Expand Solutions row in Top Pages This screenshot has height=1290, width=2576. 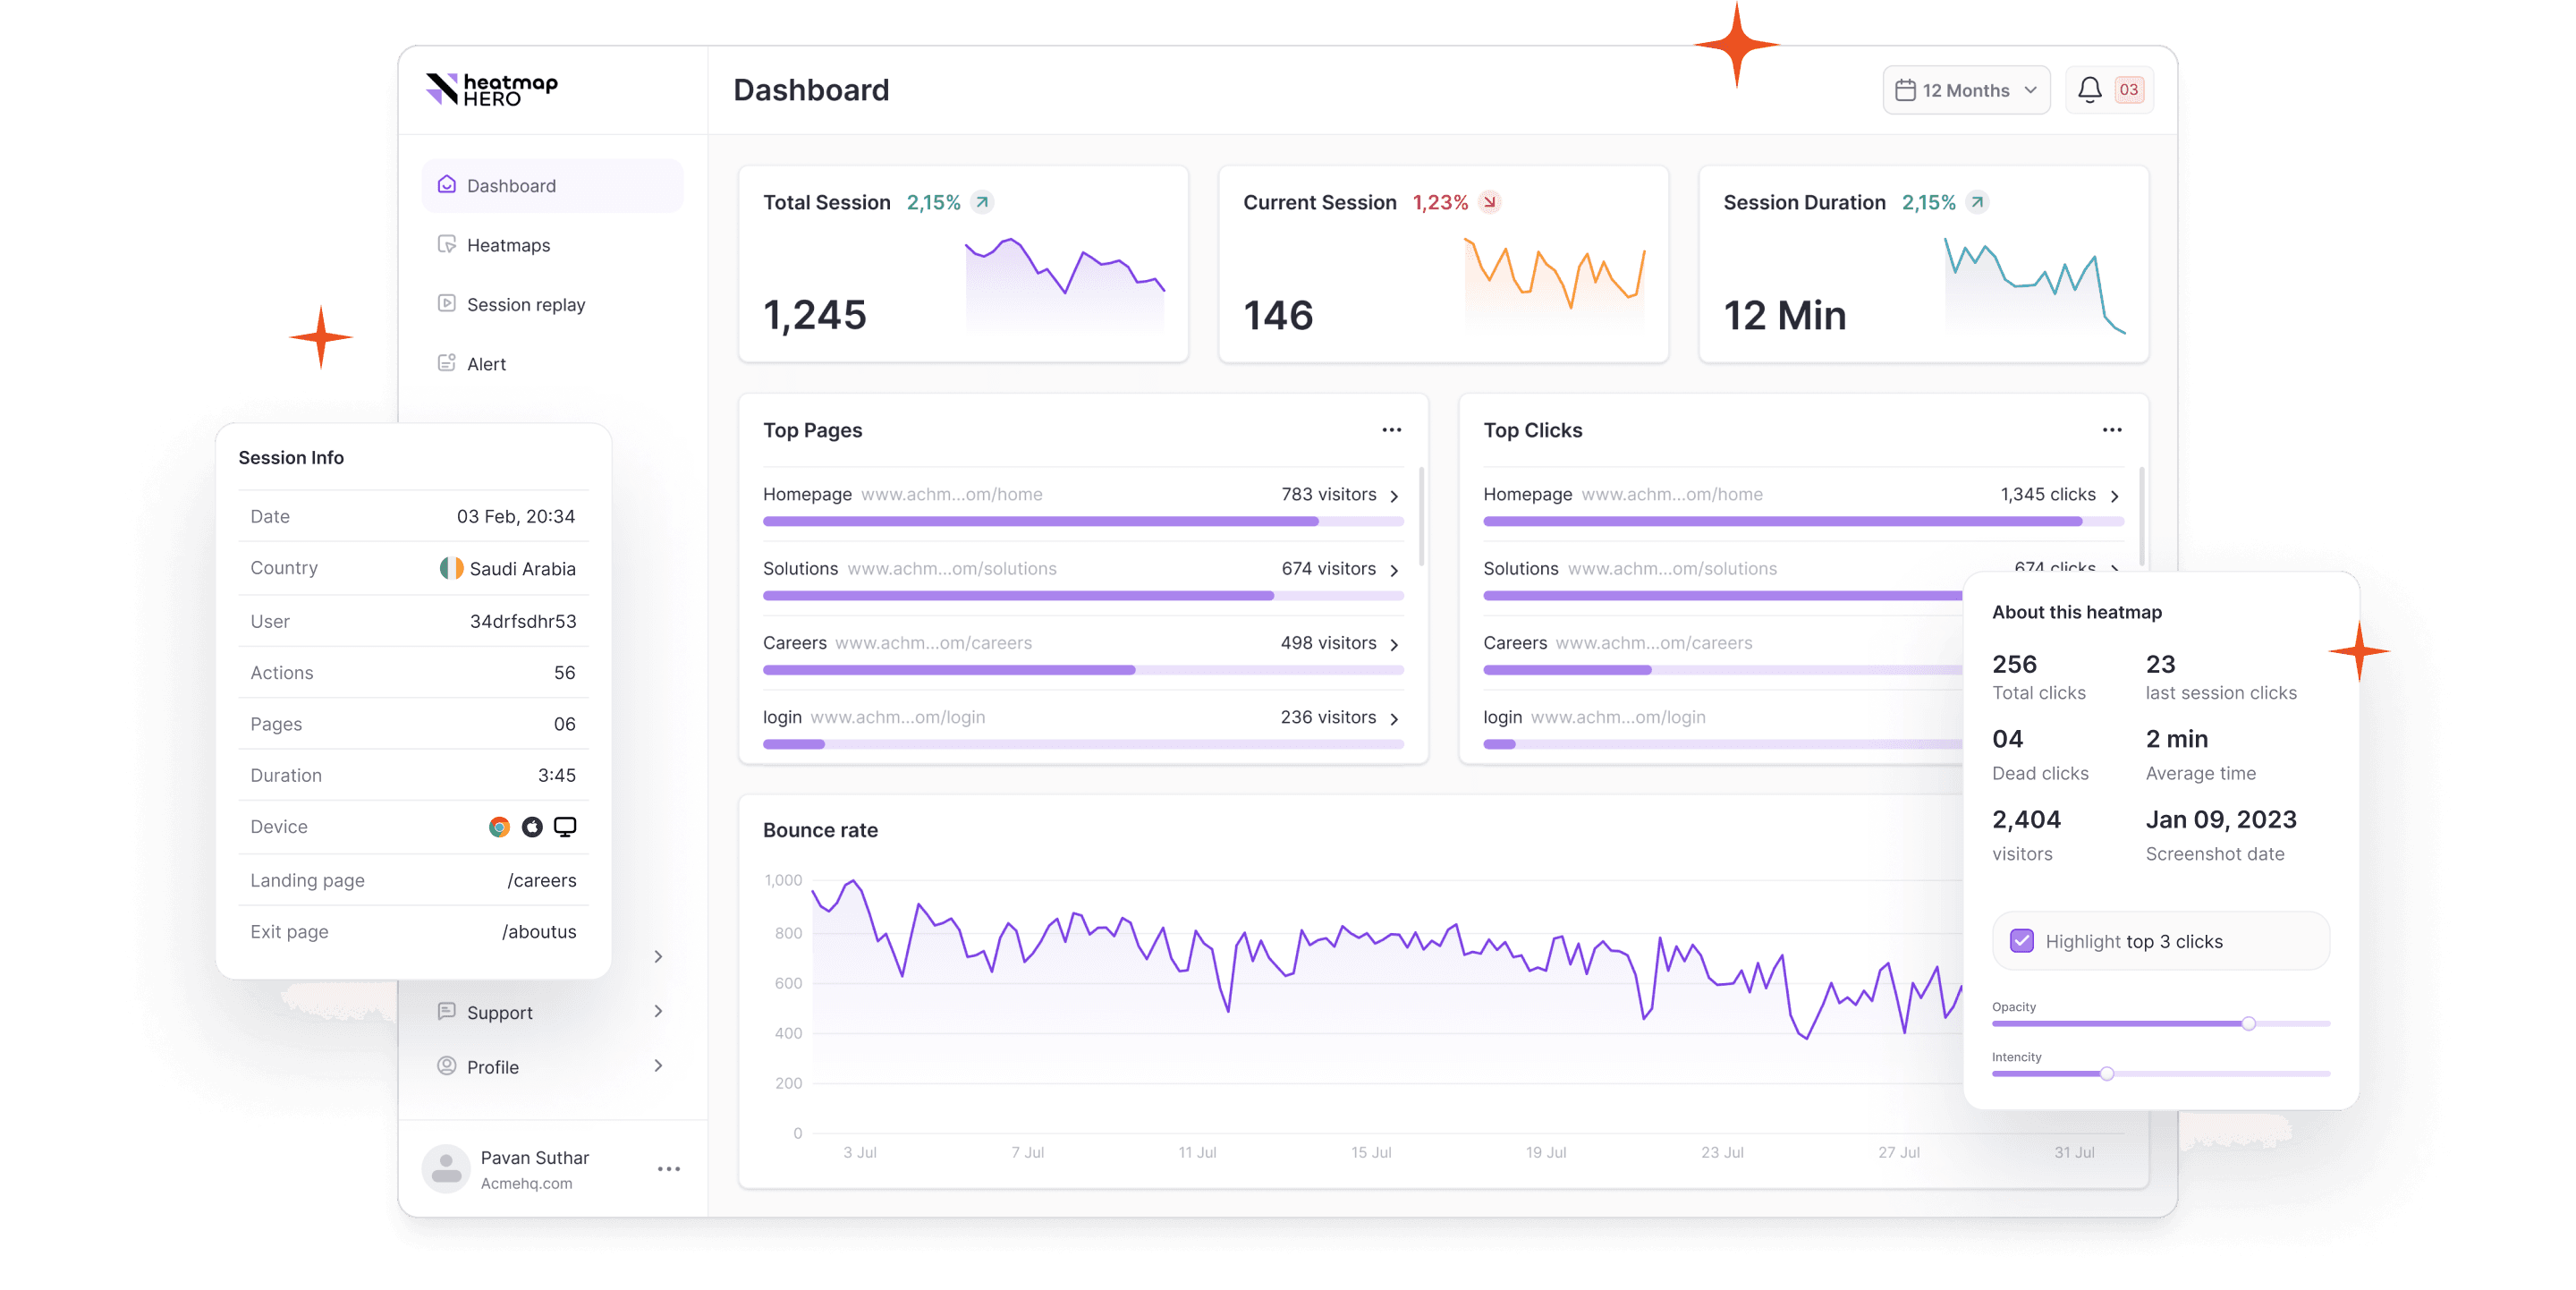click(x=1394, y=570)
